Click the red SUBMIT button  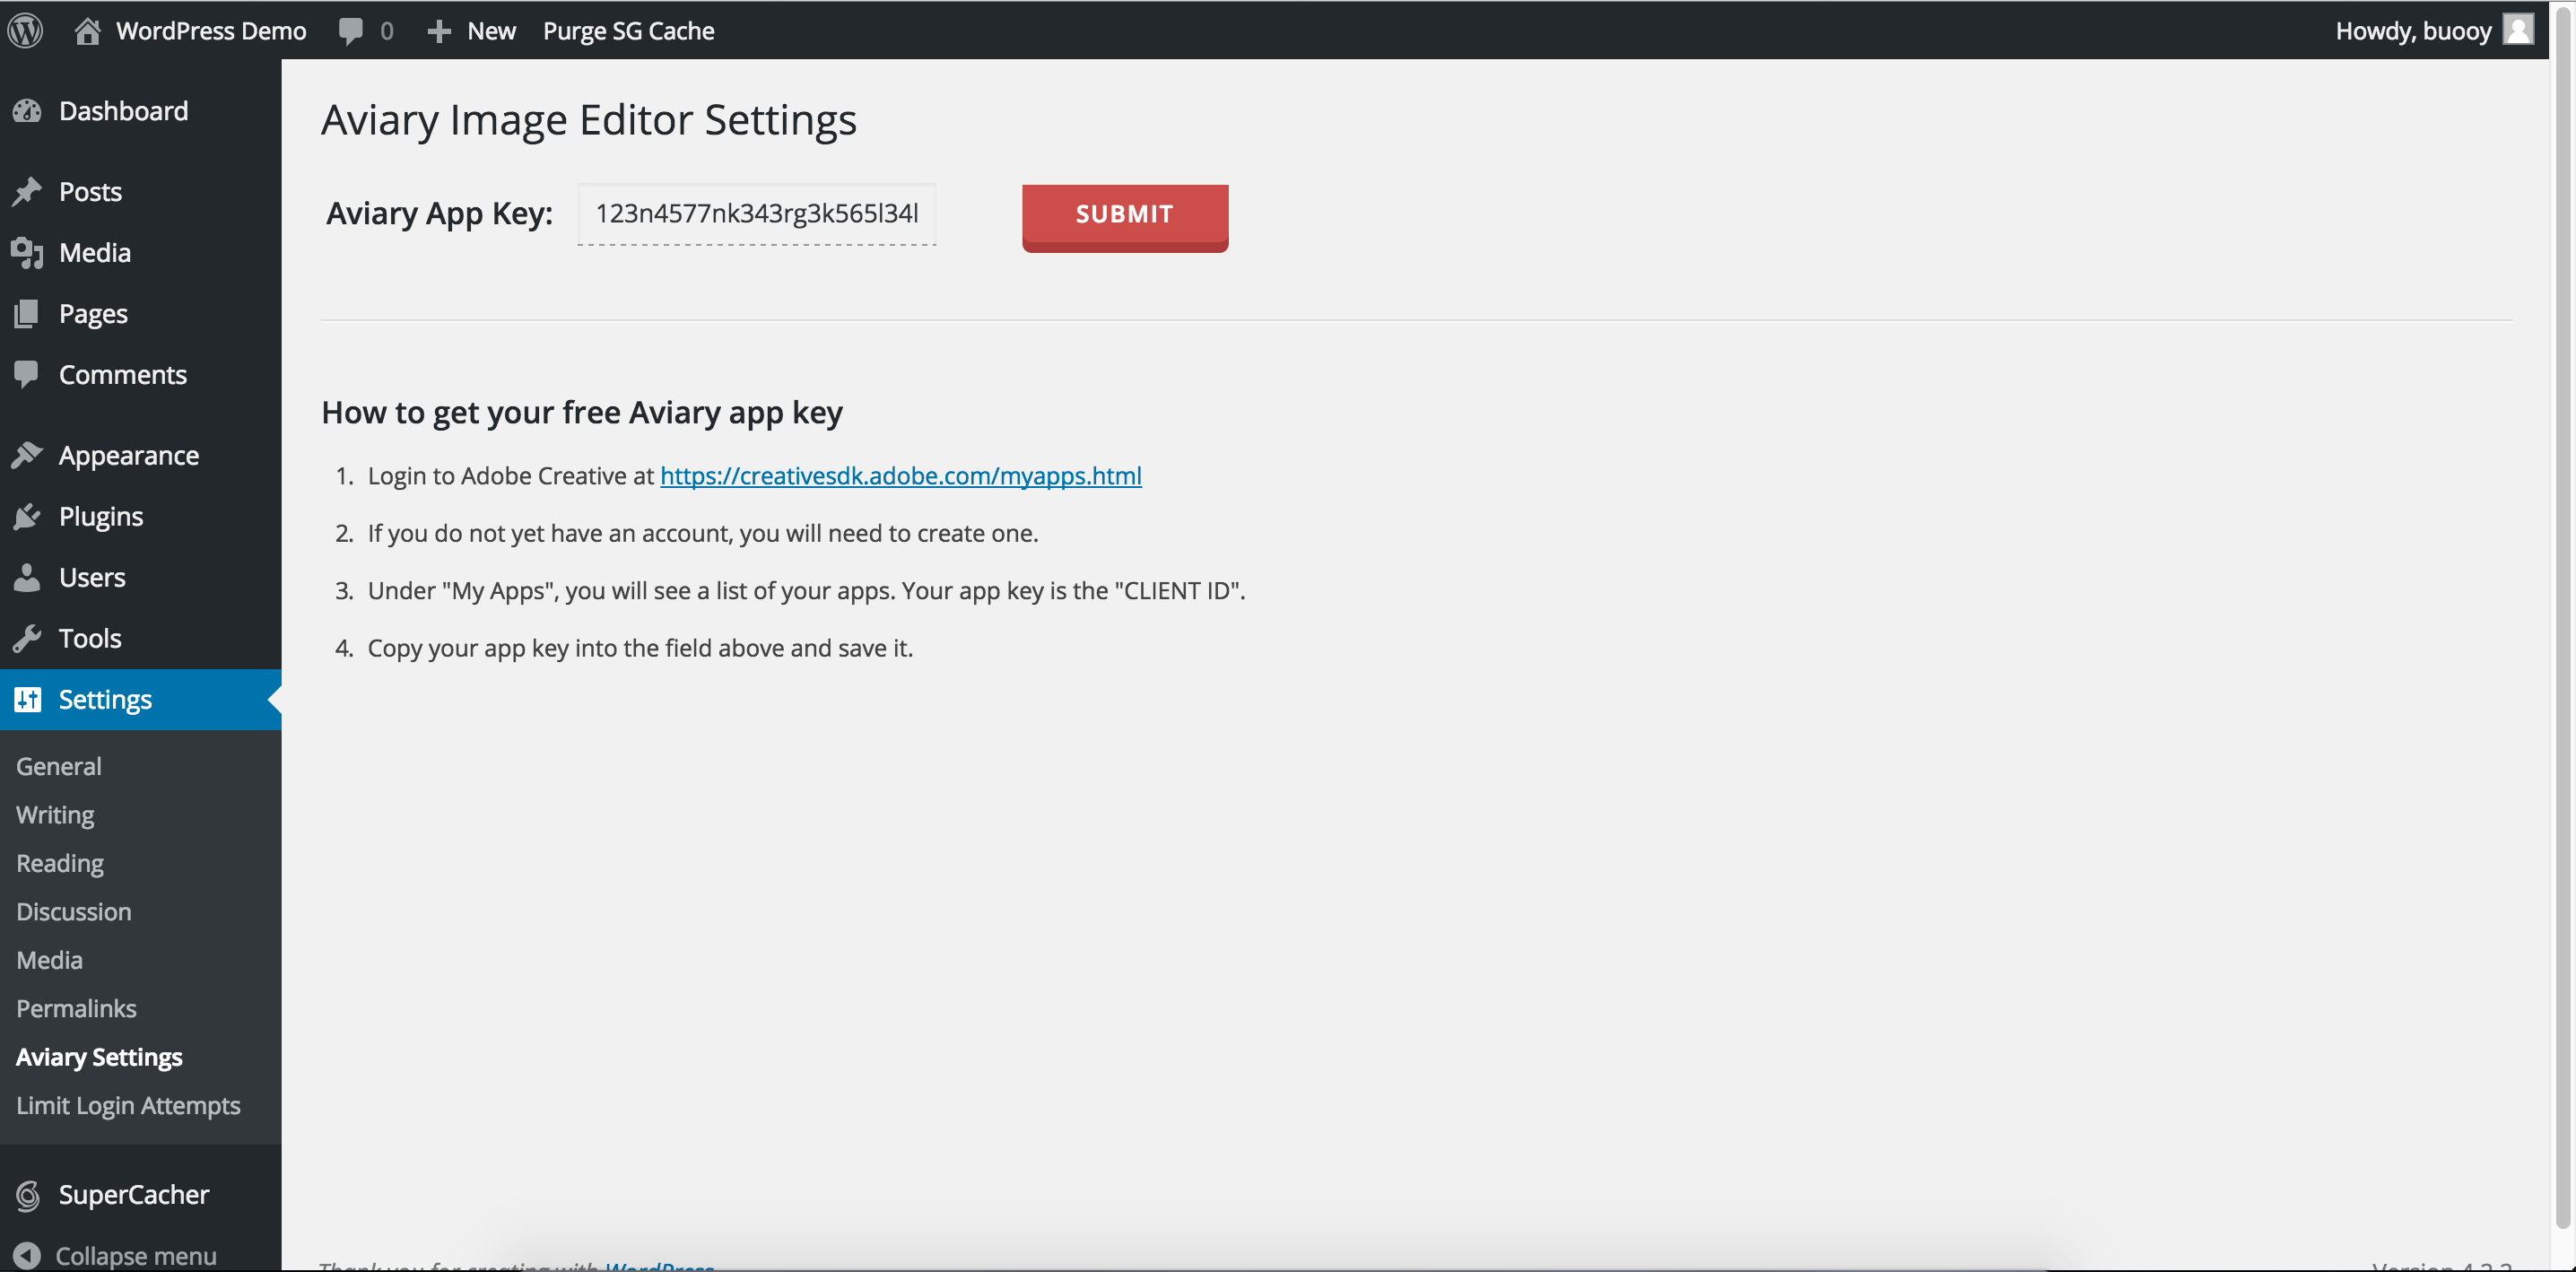pos(1125,217)
